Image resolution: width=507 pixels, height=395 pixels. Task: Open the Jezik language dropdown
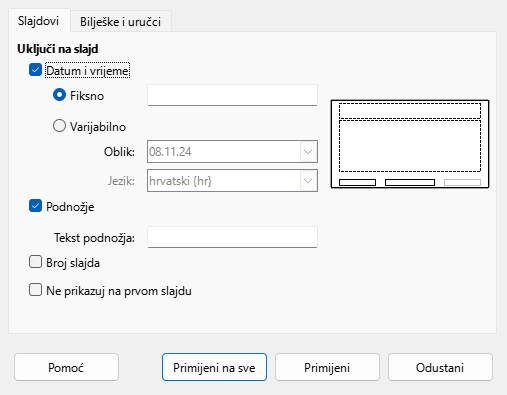[x=232, y=181]
